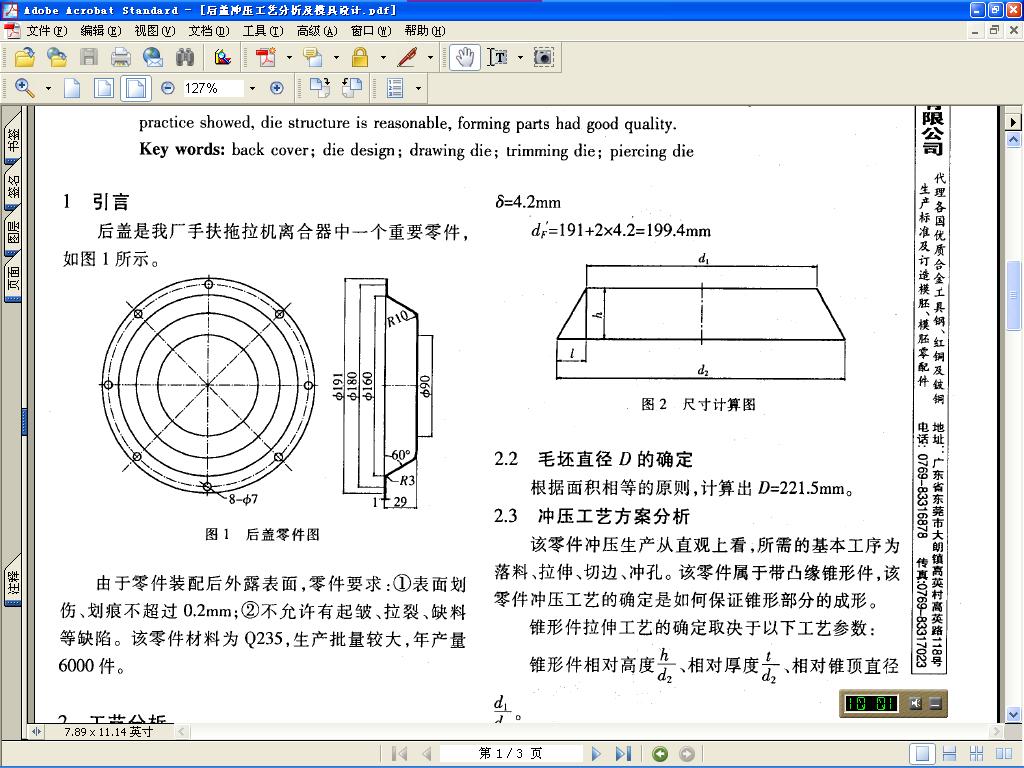Click the zoom in plus button

[x=277, y=88]
